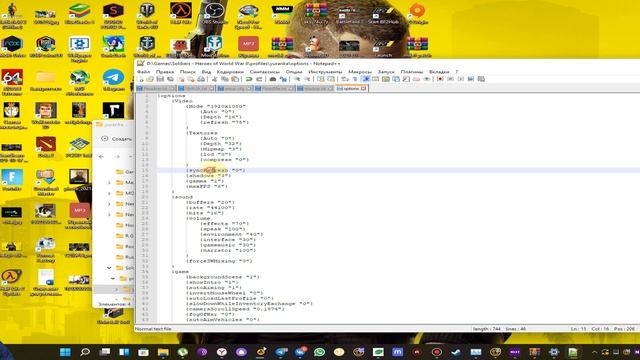640x360 pixels.
Task: Open the Макросы menu
Action: pyautogui.click(x=360, y=72)
